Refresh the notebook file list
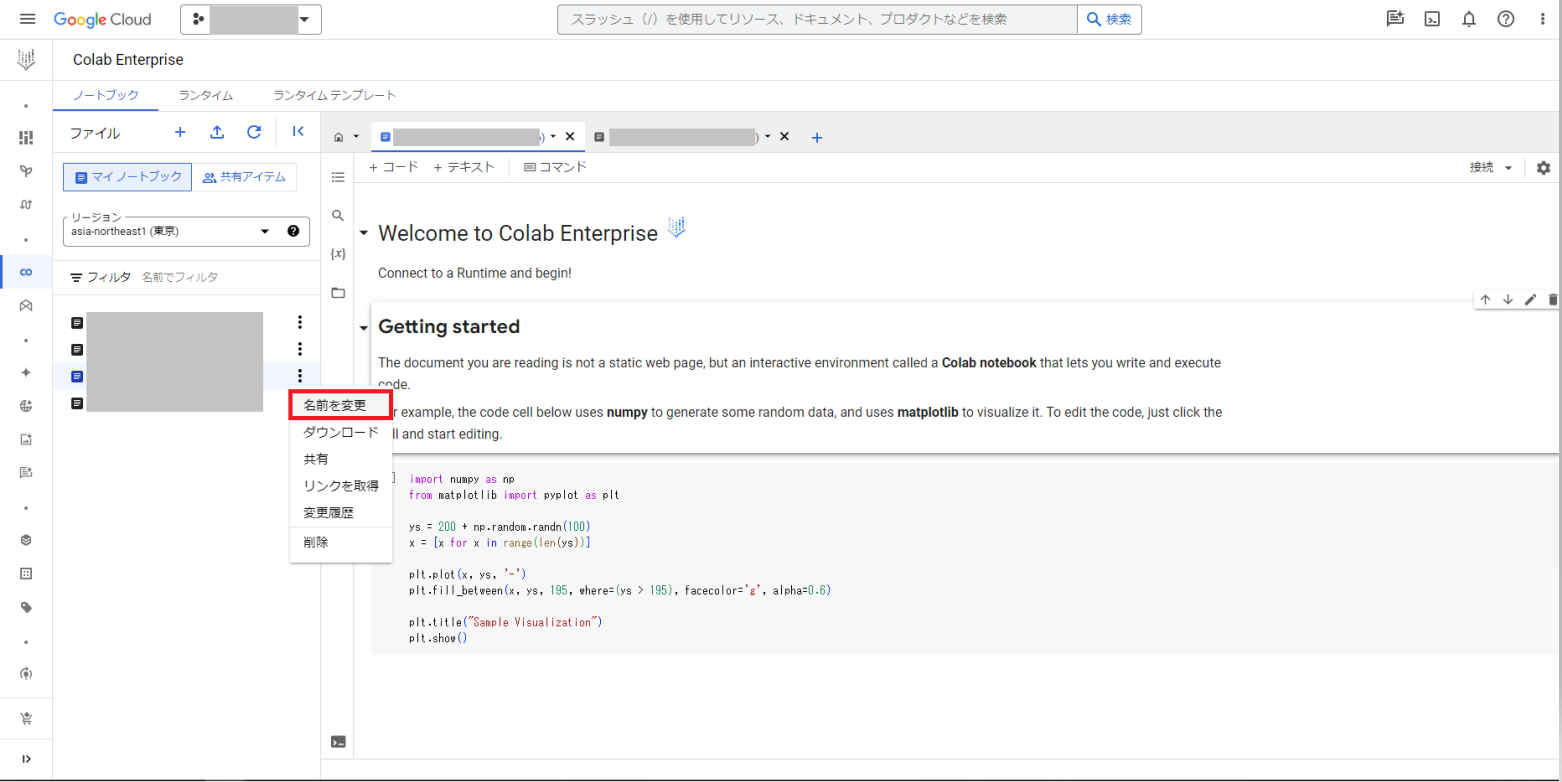Screen dimensions: 1562x782 click(254, 132)
